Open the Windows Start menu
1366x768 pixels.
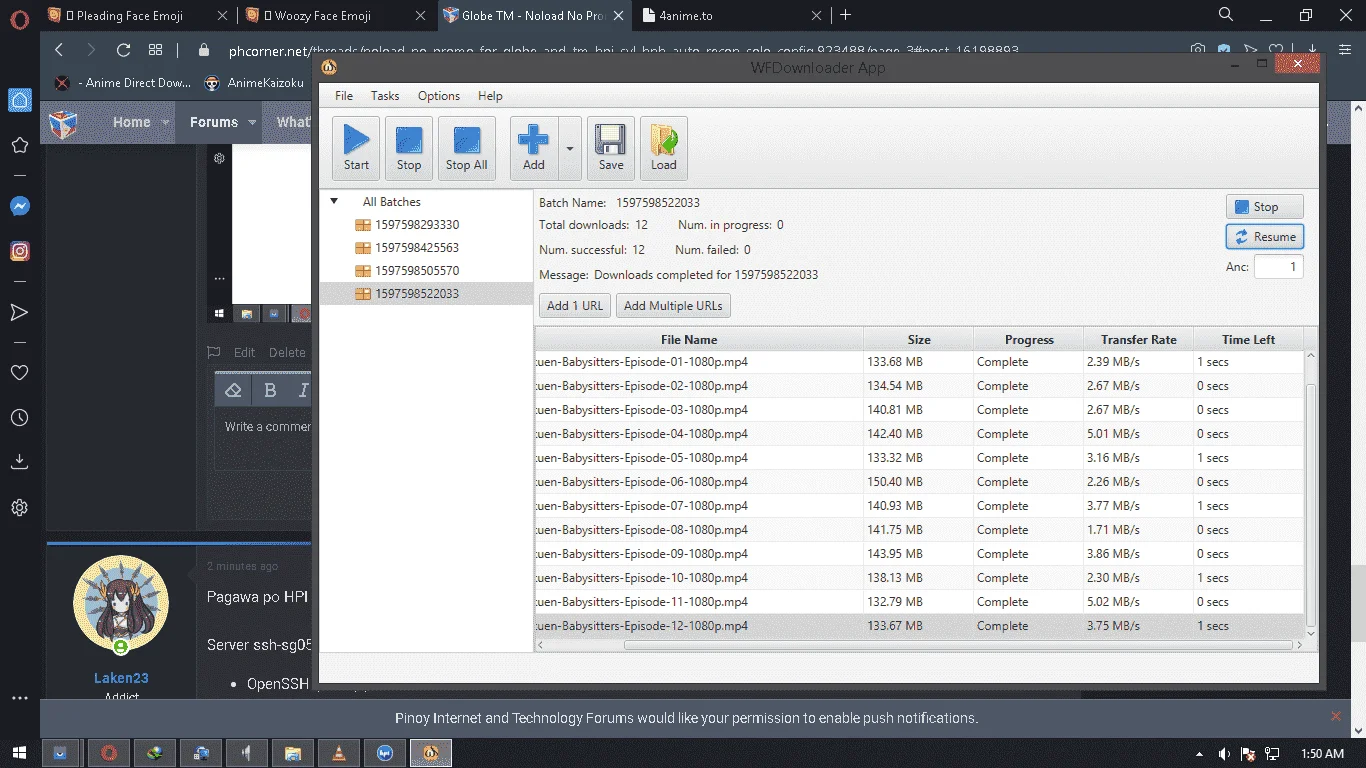point(19,753)
